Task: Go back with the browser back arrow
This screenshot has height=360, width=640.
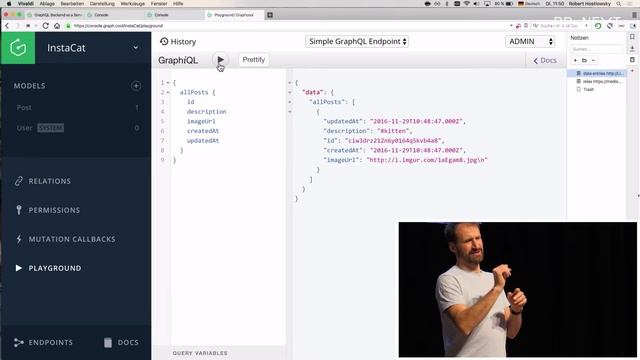Action: [7, 25]
